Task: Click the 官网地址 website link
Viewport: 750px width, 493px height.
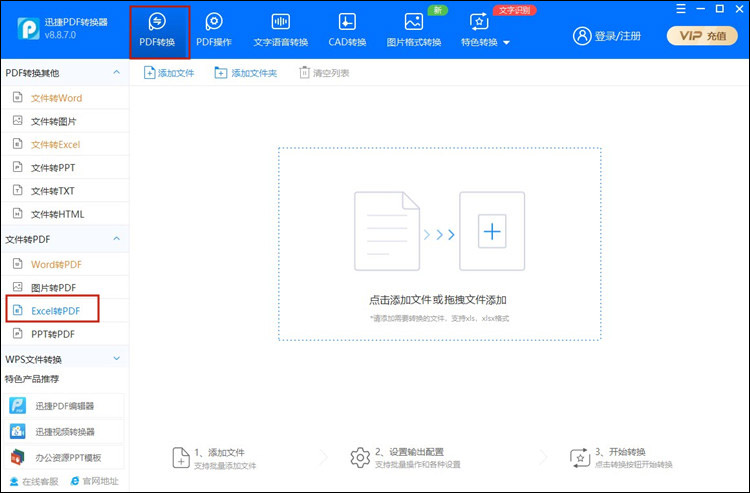Action: pos(94,481)
